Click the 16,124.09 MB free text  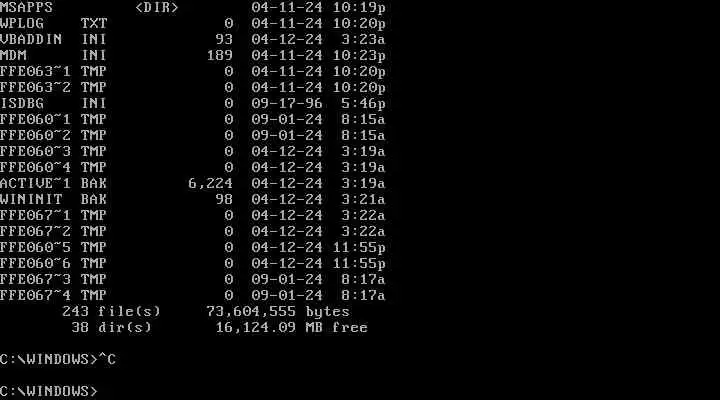point(292,327)
